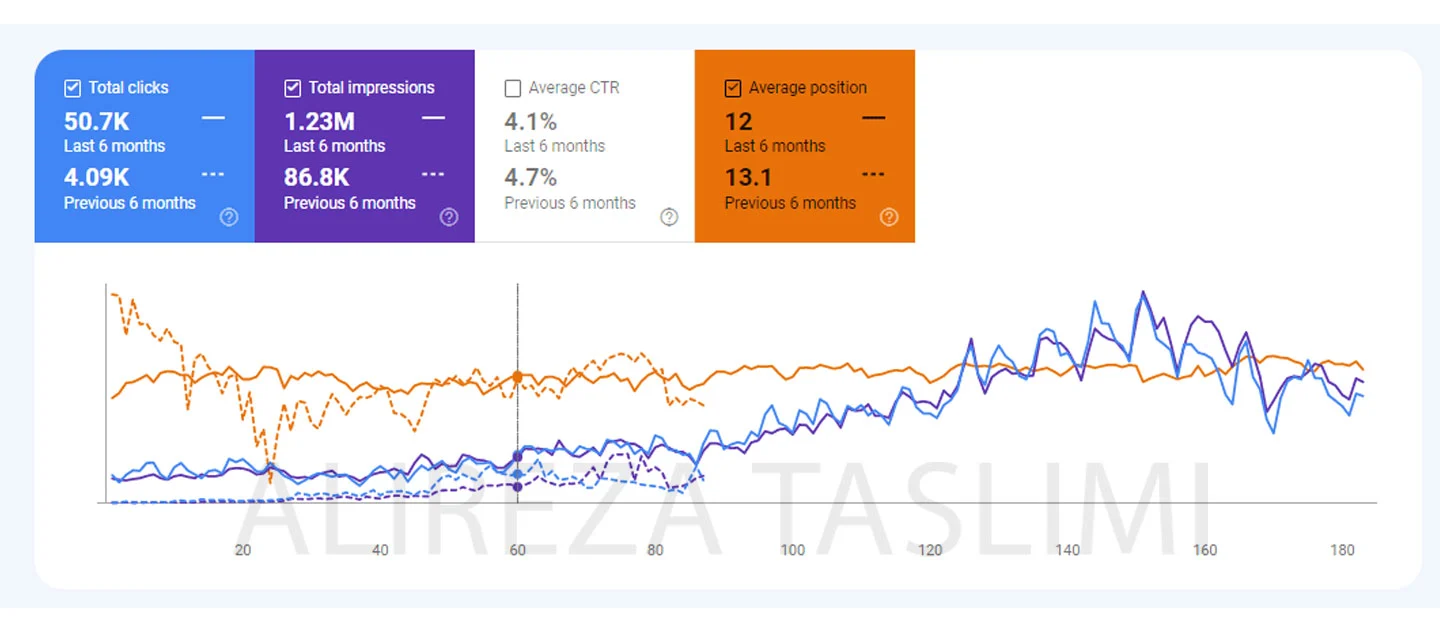1440x634 pixels.
Task: Click the 180 label on the chart axis
Action: click(1342, 550)
